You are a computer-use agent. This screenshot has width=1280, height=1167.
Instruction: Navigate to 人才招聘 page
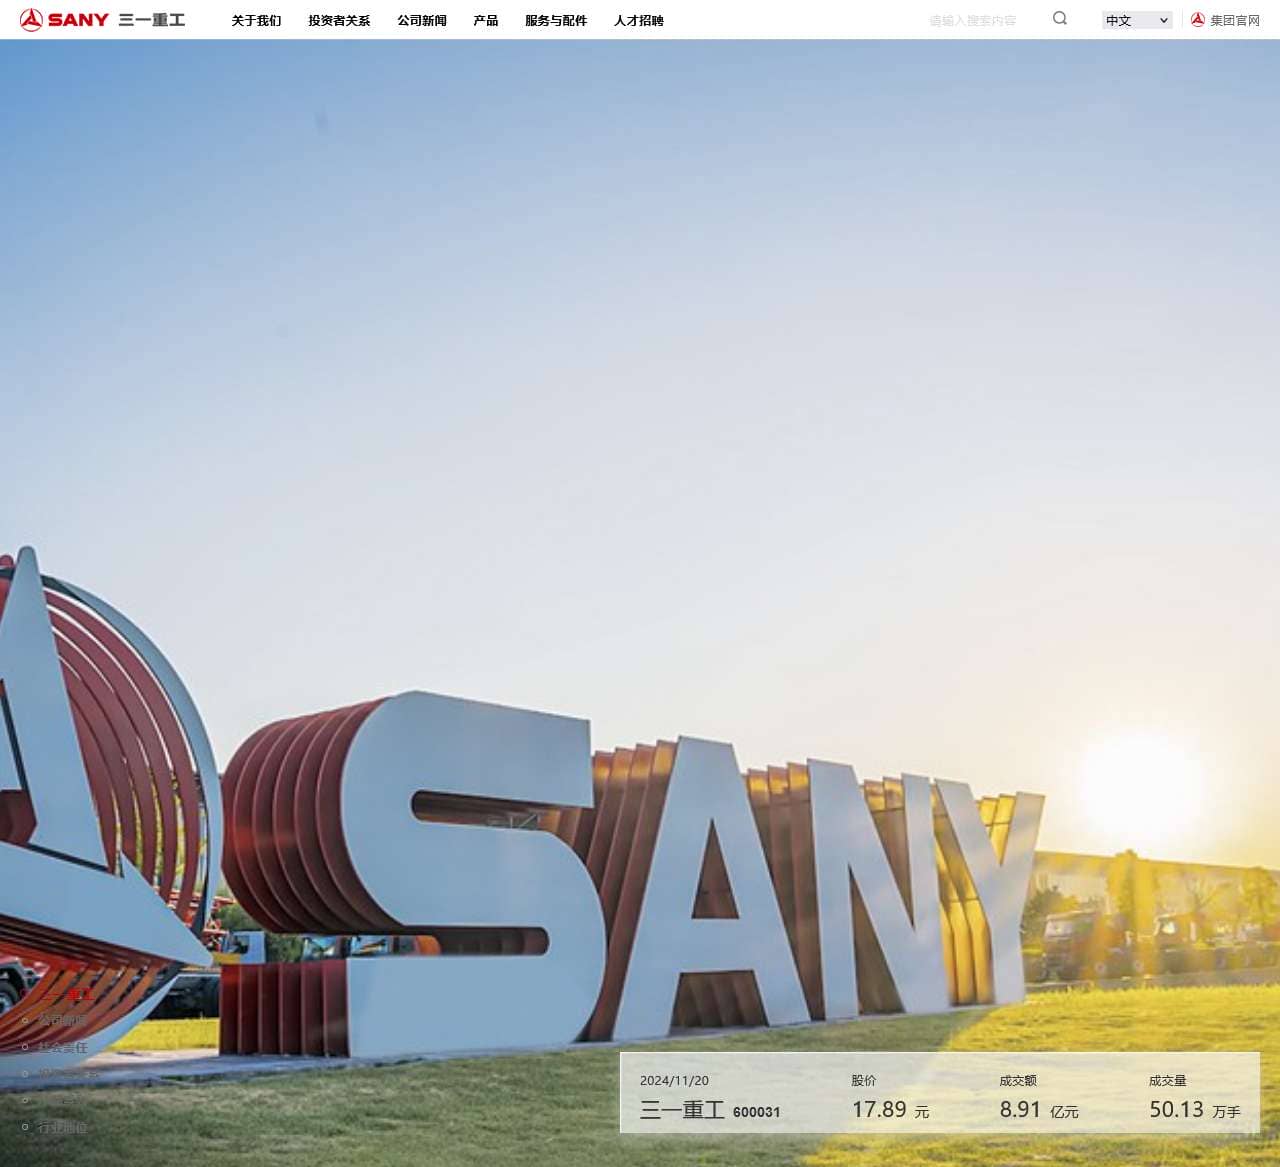(639, 21)
